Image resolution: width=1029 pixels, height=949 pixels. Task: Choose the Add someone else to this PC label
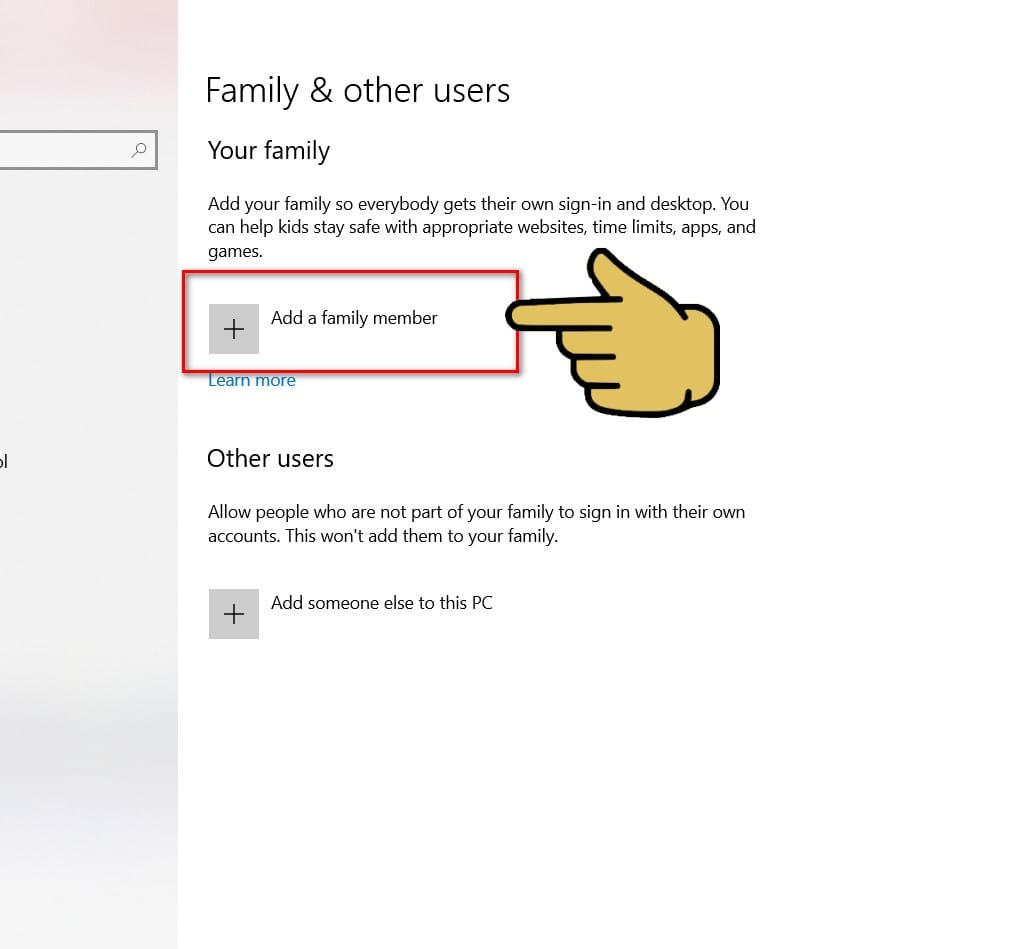pos(381,603)
